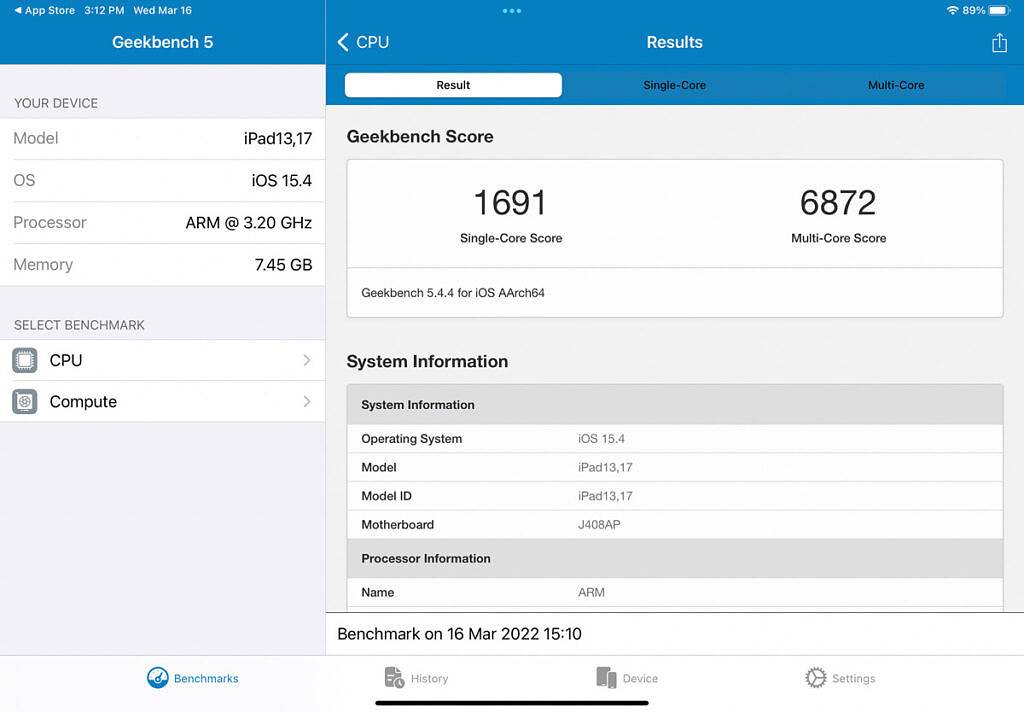
Task: Open the Benchmarks tab icon
Action: [158, 678]
